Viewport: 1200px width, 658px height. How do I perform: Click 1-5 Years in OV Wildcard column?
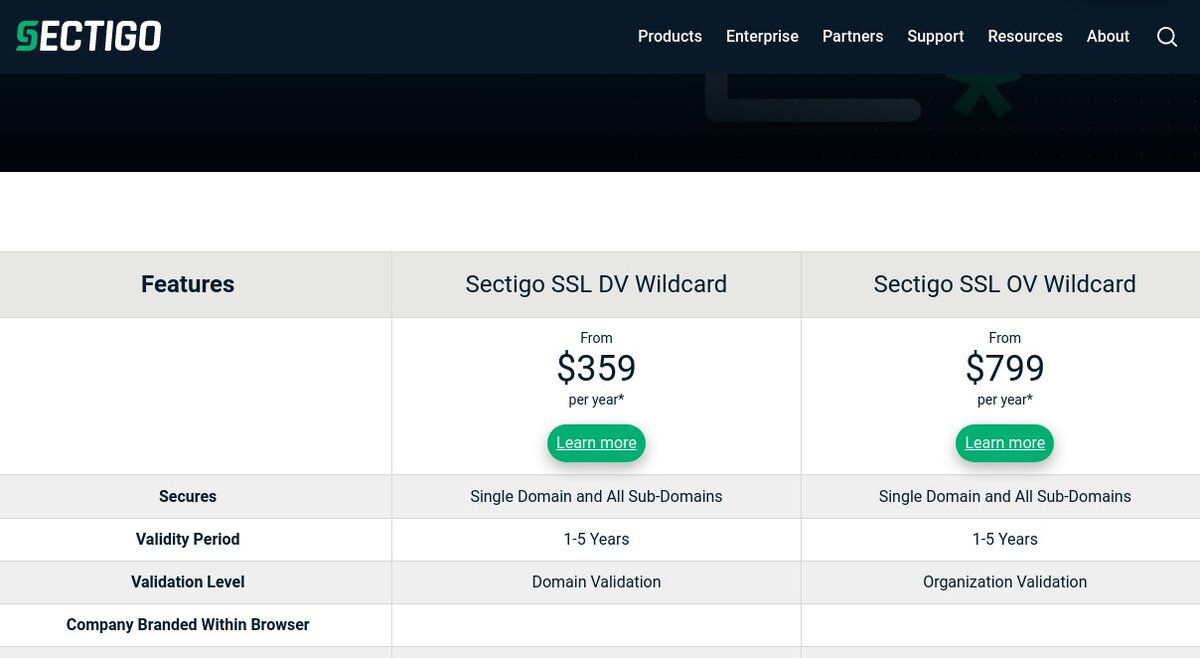1005,539
